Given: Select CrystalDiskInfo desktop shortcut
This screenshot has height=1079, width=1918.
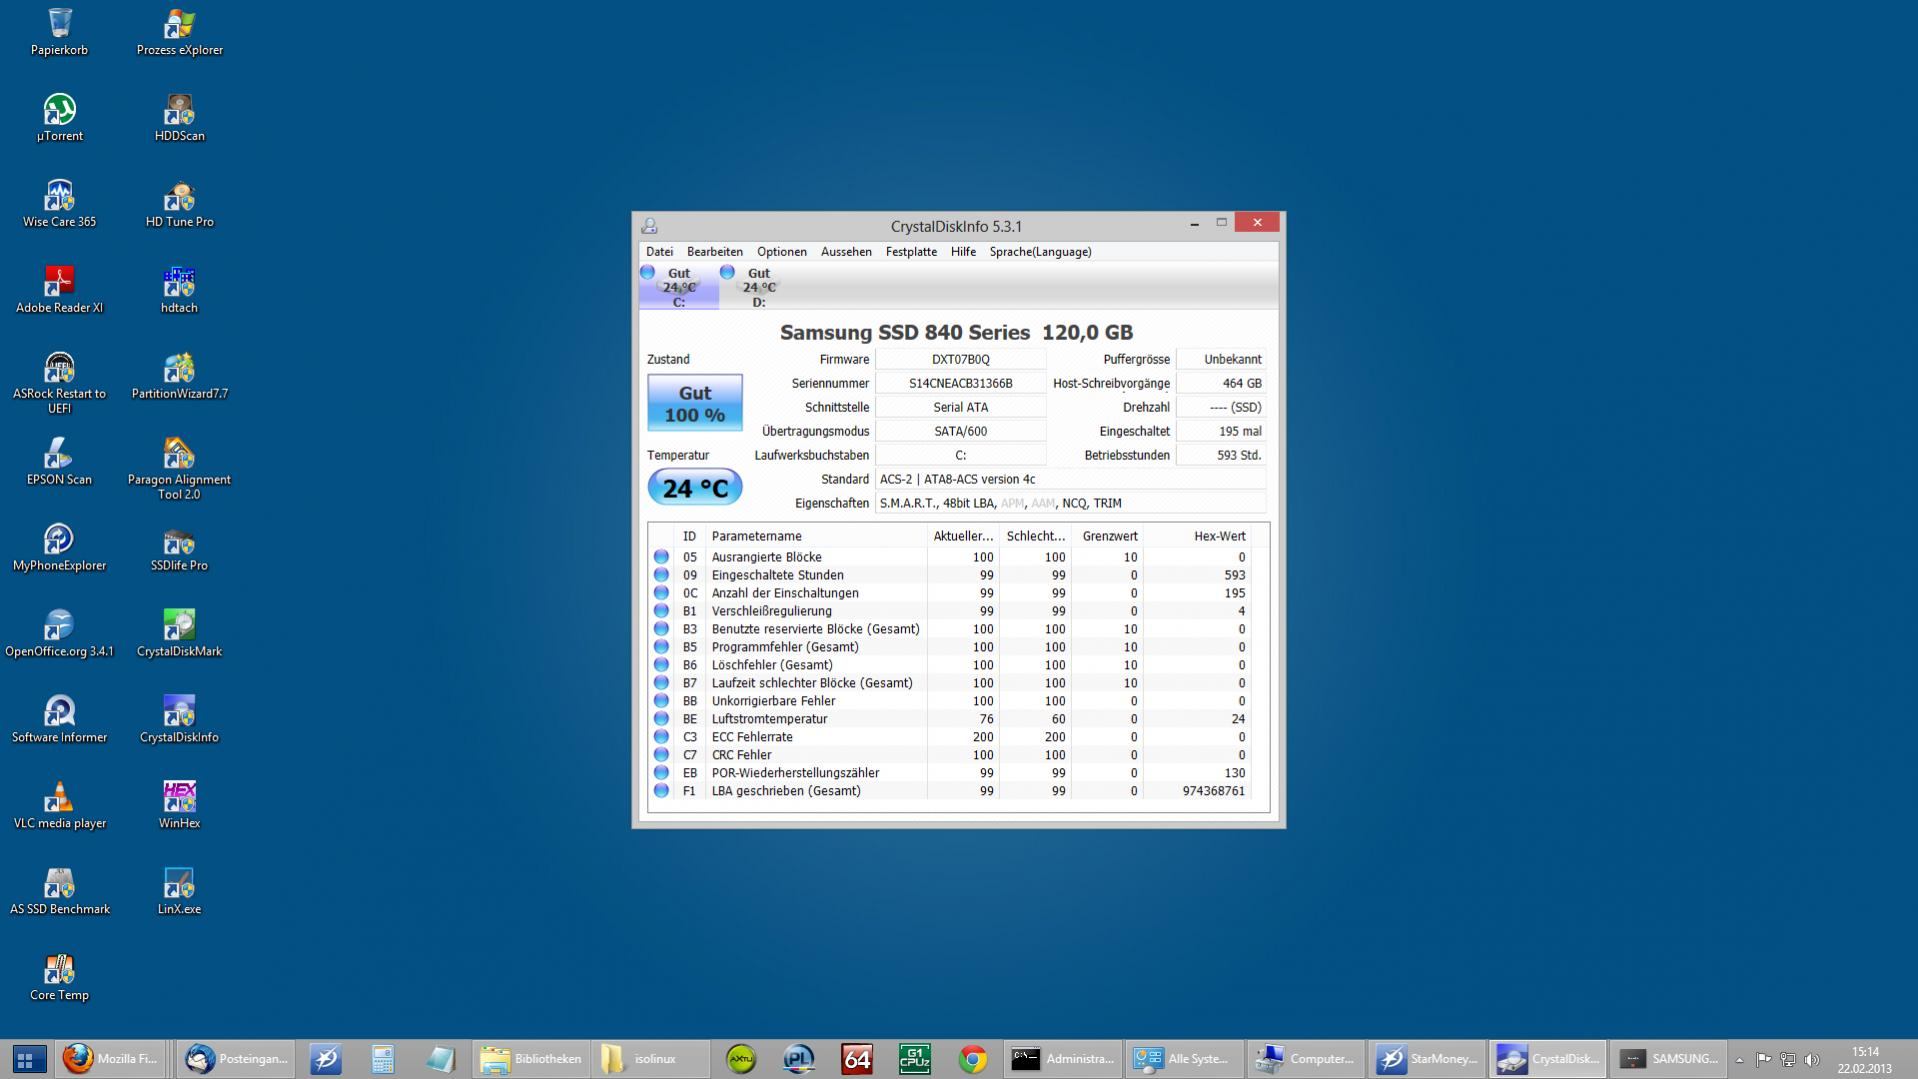Looking at the screenshot, I should 179,720.
